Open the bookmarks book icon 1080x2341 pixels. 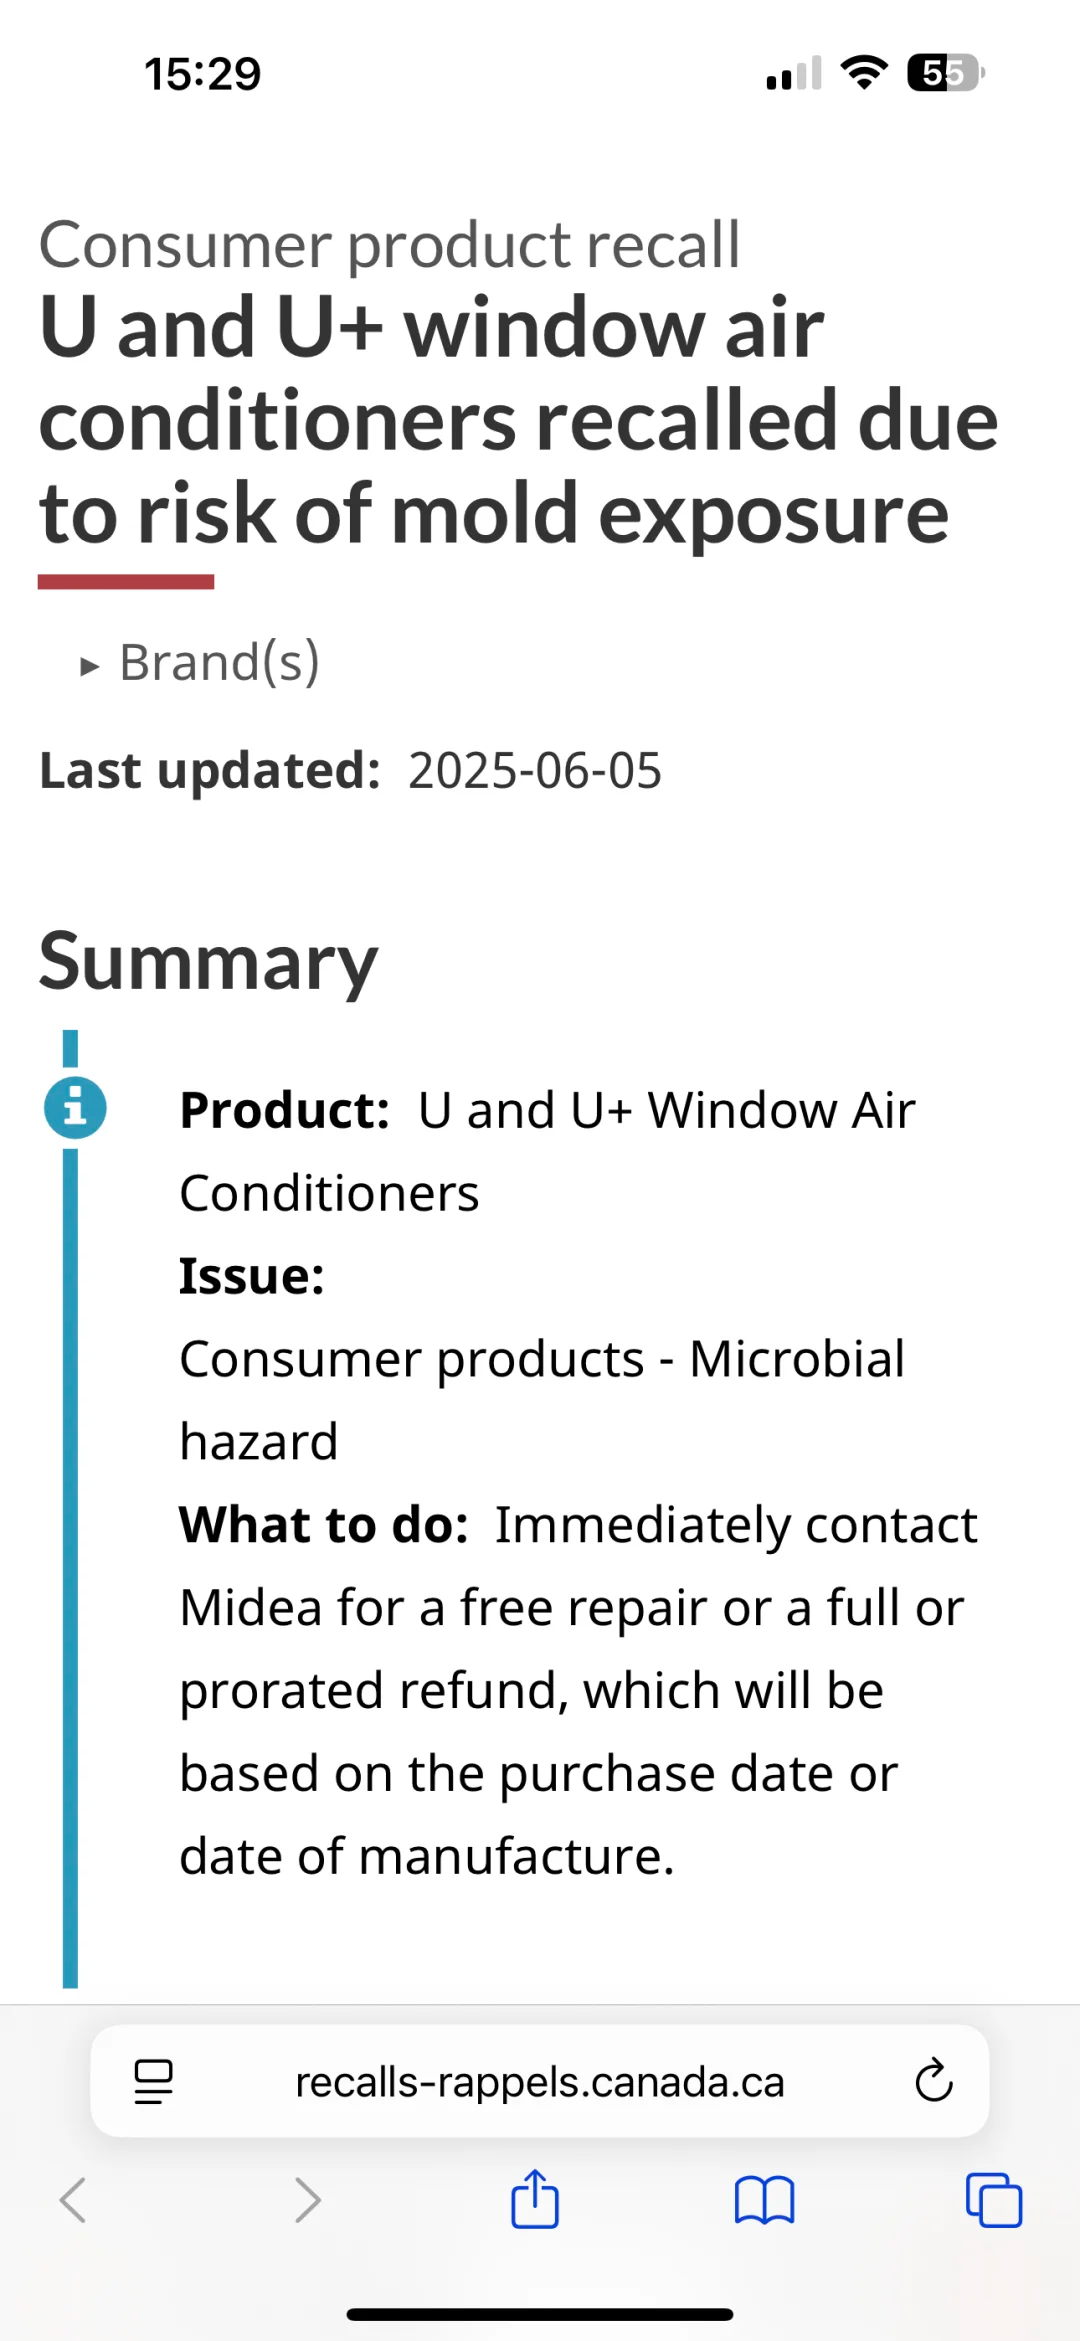coord(764,2200)
